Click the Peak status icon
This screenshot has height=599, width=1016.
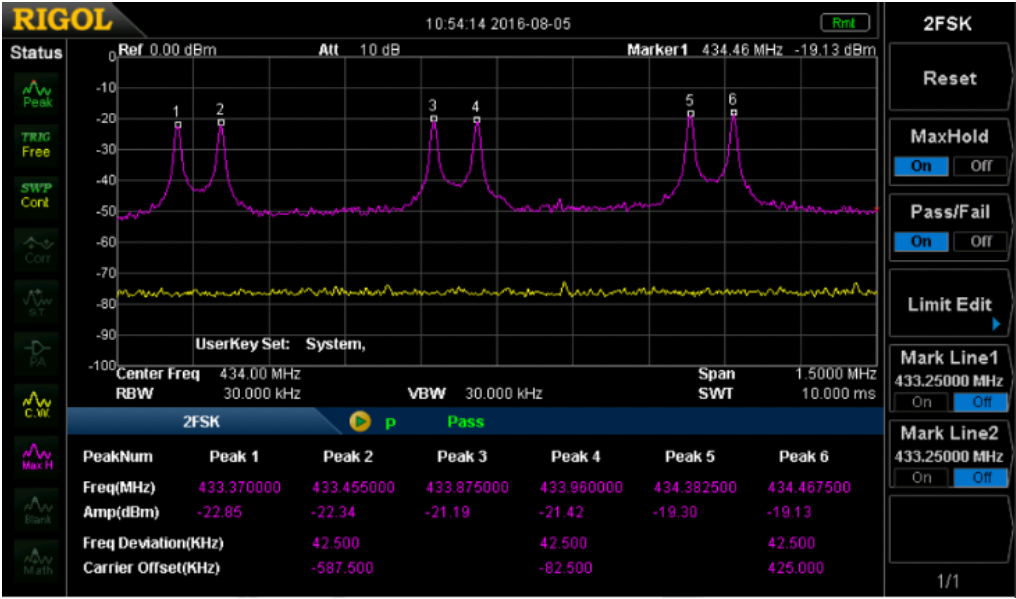pos(38,93)
